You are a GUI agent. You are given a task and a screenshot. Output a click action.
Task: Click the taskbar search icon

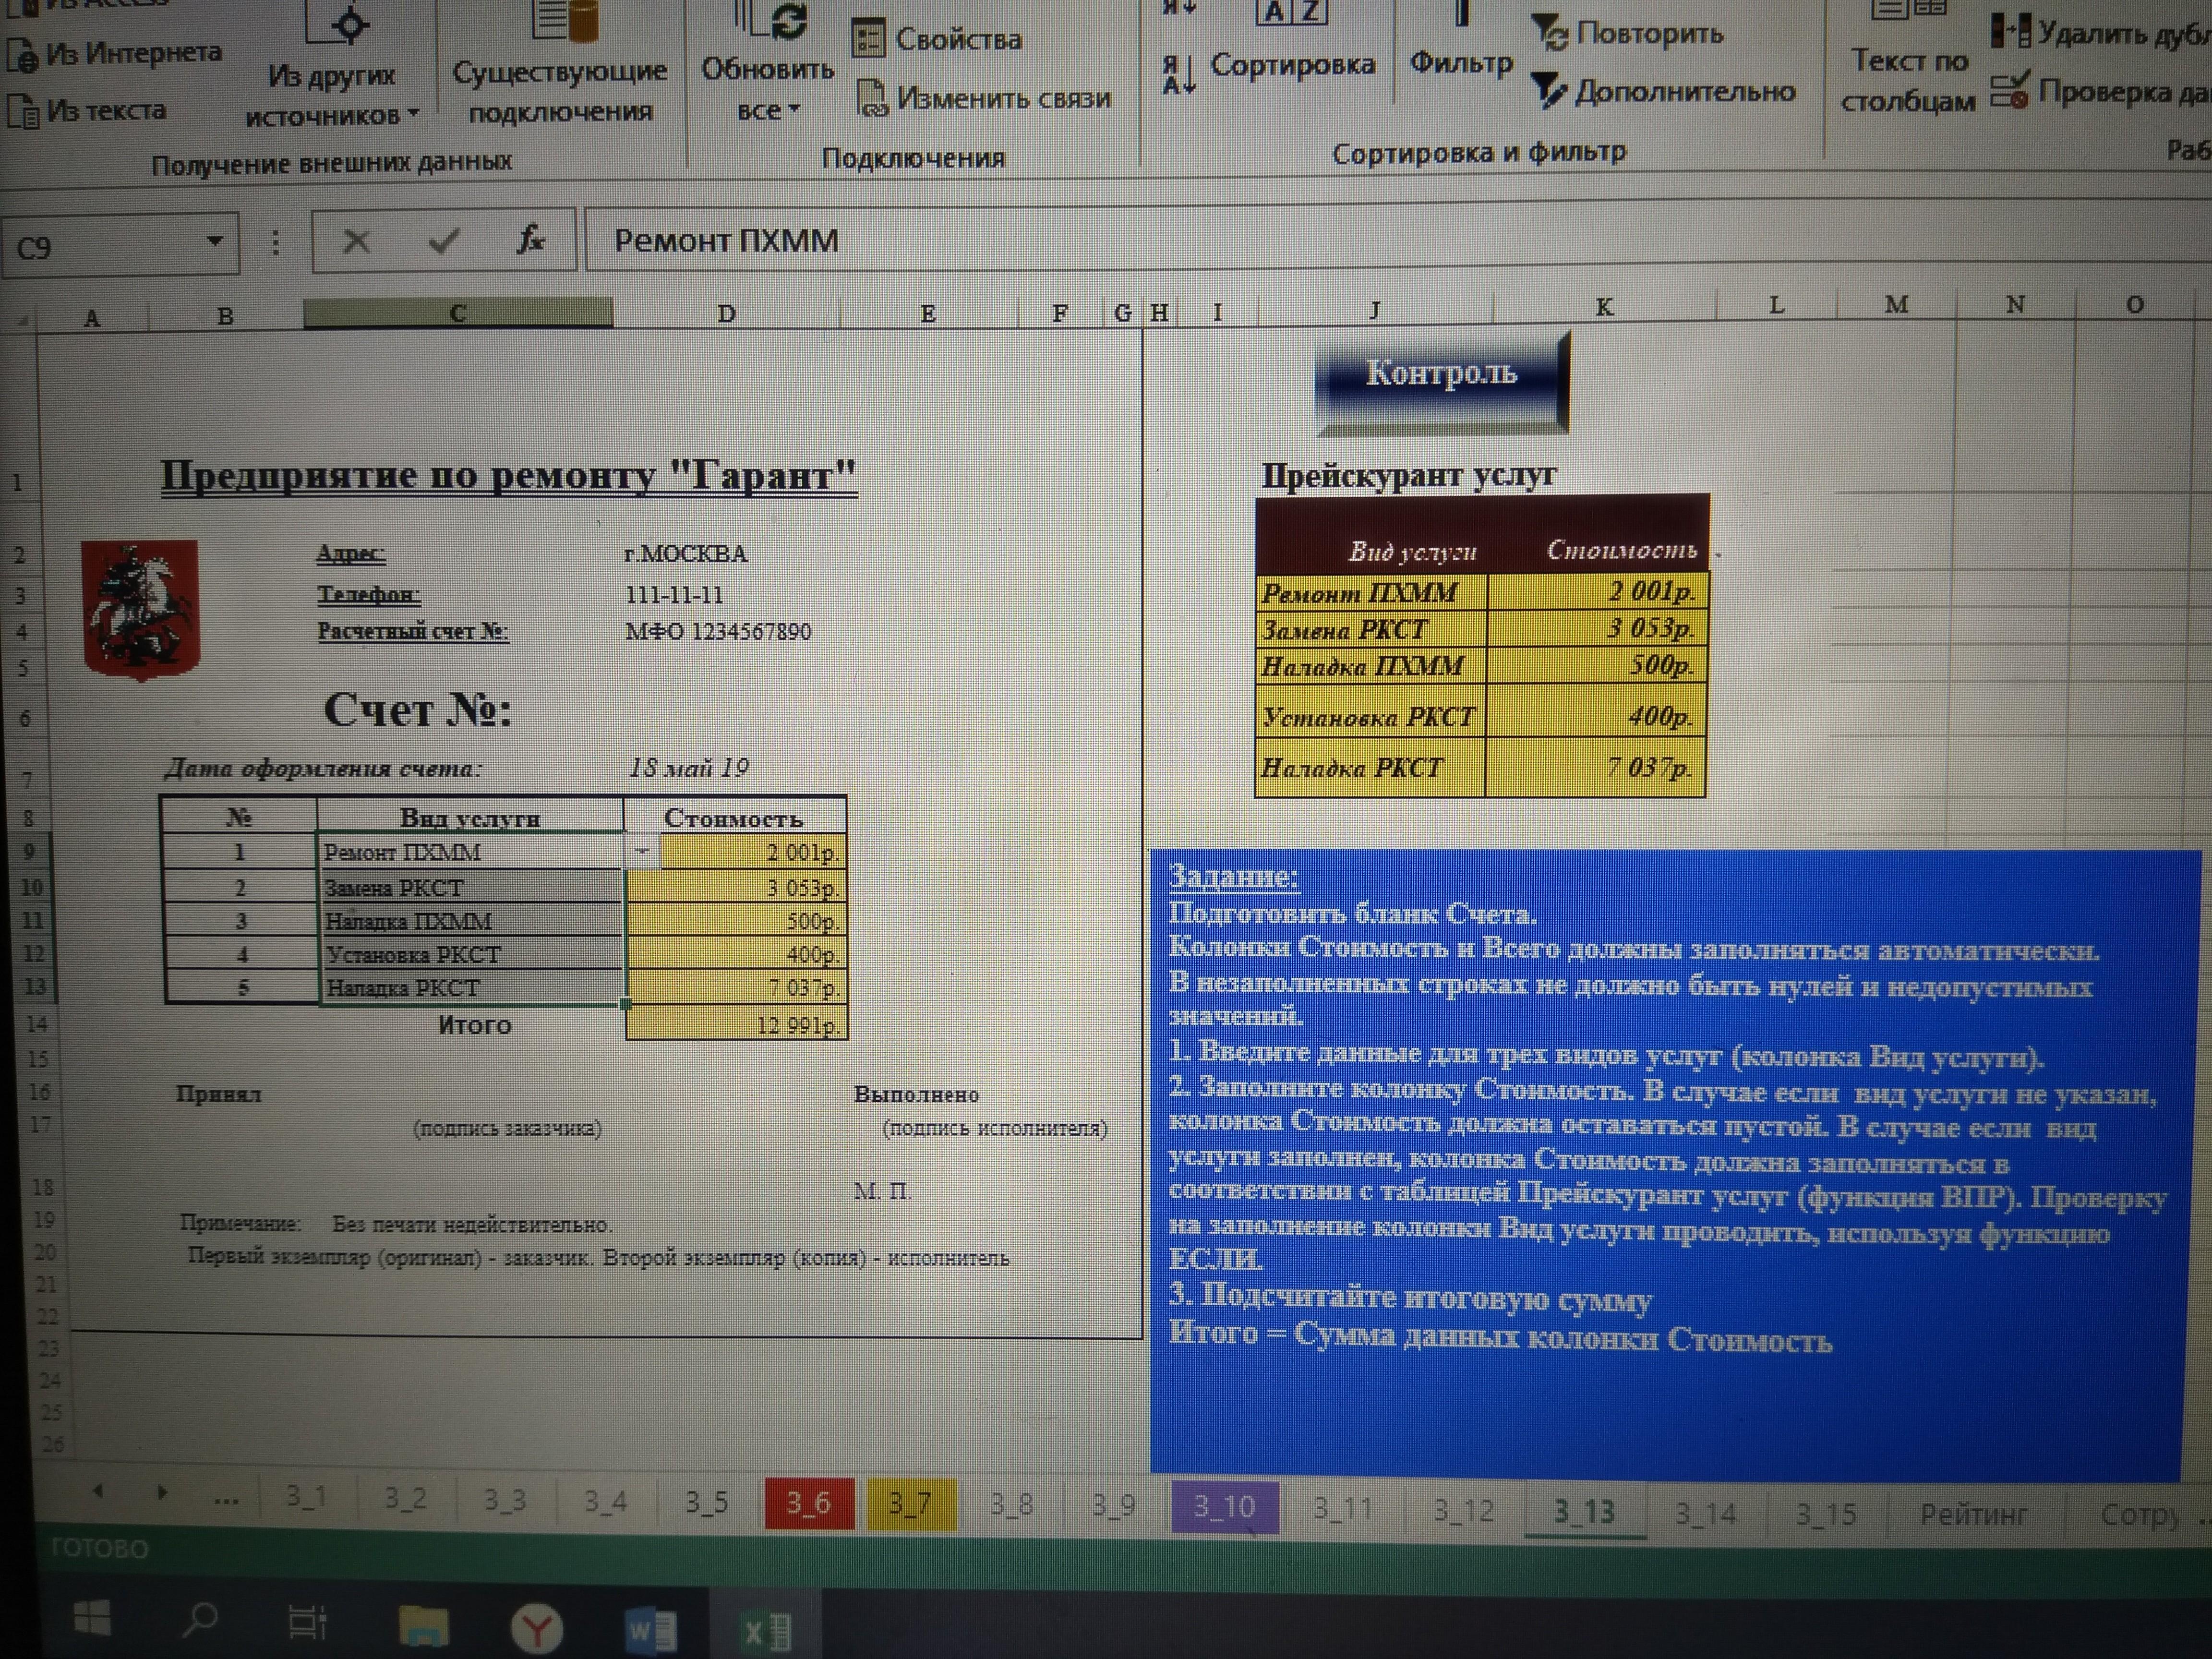pos(199,1620)
